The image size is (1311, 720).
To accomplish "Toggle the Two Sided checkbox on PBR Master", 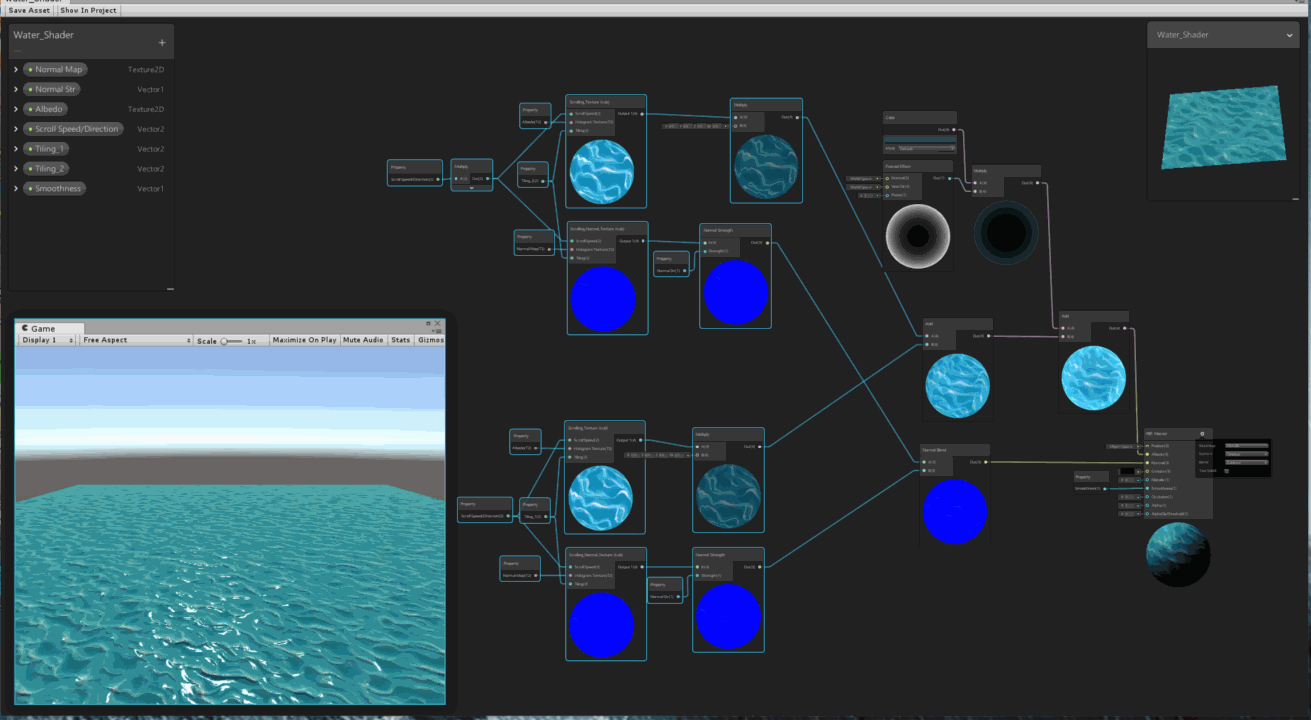I will pos(1227,471).
